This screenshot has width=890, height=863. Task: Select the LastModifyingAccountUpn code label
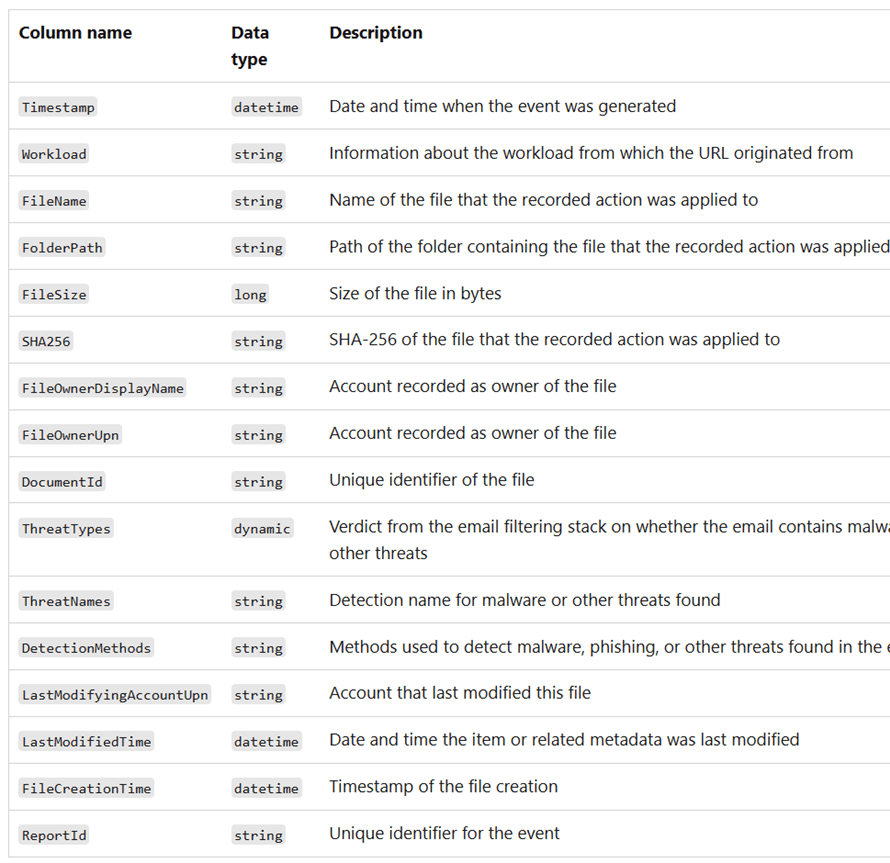coord(115,695)
